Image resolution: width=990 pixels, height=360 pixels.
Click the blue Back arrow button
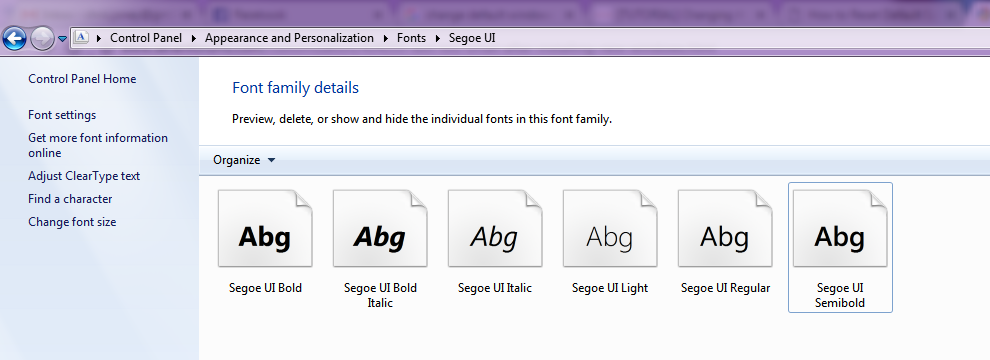tap(15, 39)
